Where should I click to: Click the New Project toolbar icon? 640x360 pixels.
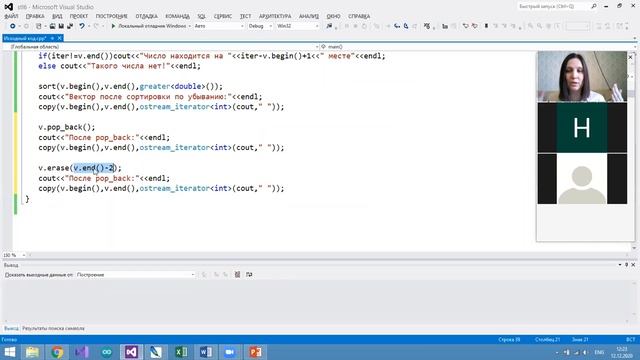pyautogui.click(x=39, y=26)
